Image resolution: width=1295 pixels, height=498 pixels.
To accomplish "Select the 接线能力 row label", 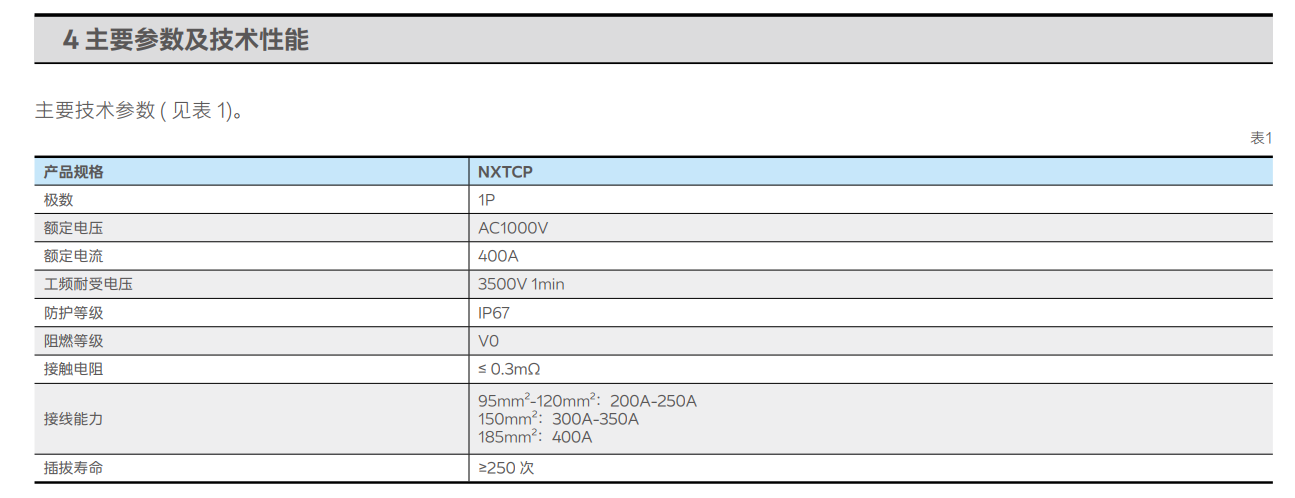I will [x=73, y=419].
